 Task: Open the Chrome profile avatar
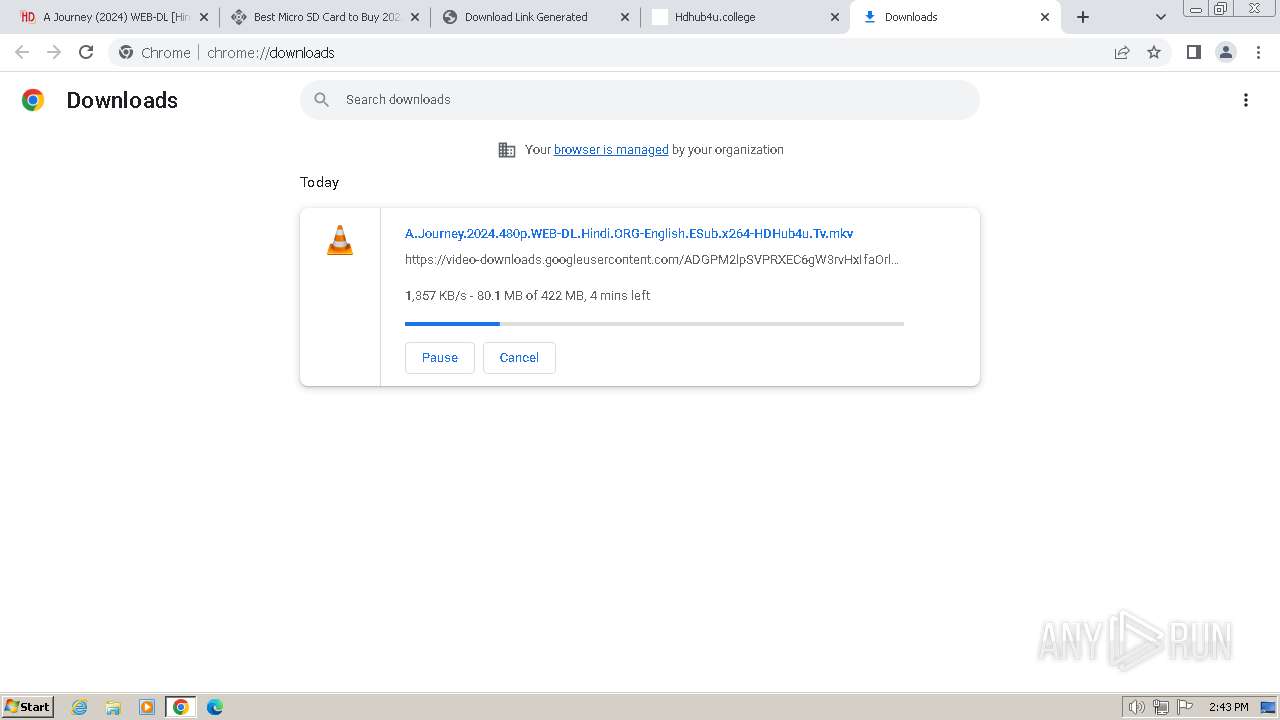(1226, 52)
